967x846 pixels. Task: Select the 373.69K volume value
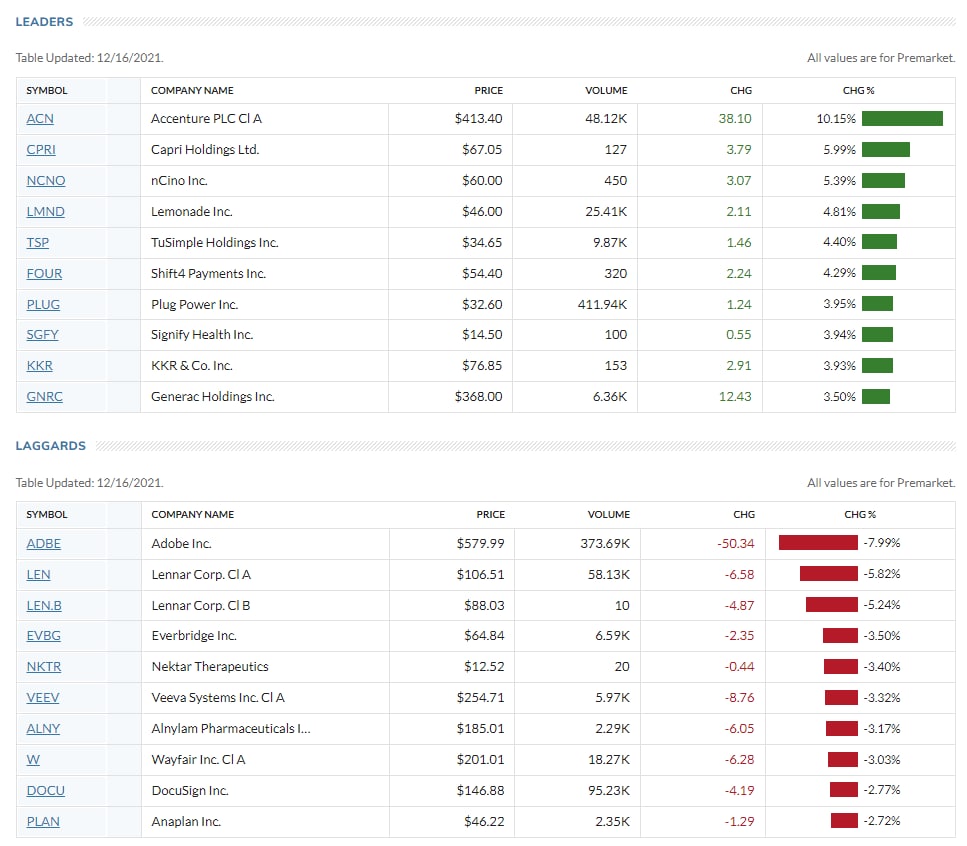[x=605, y=543]
